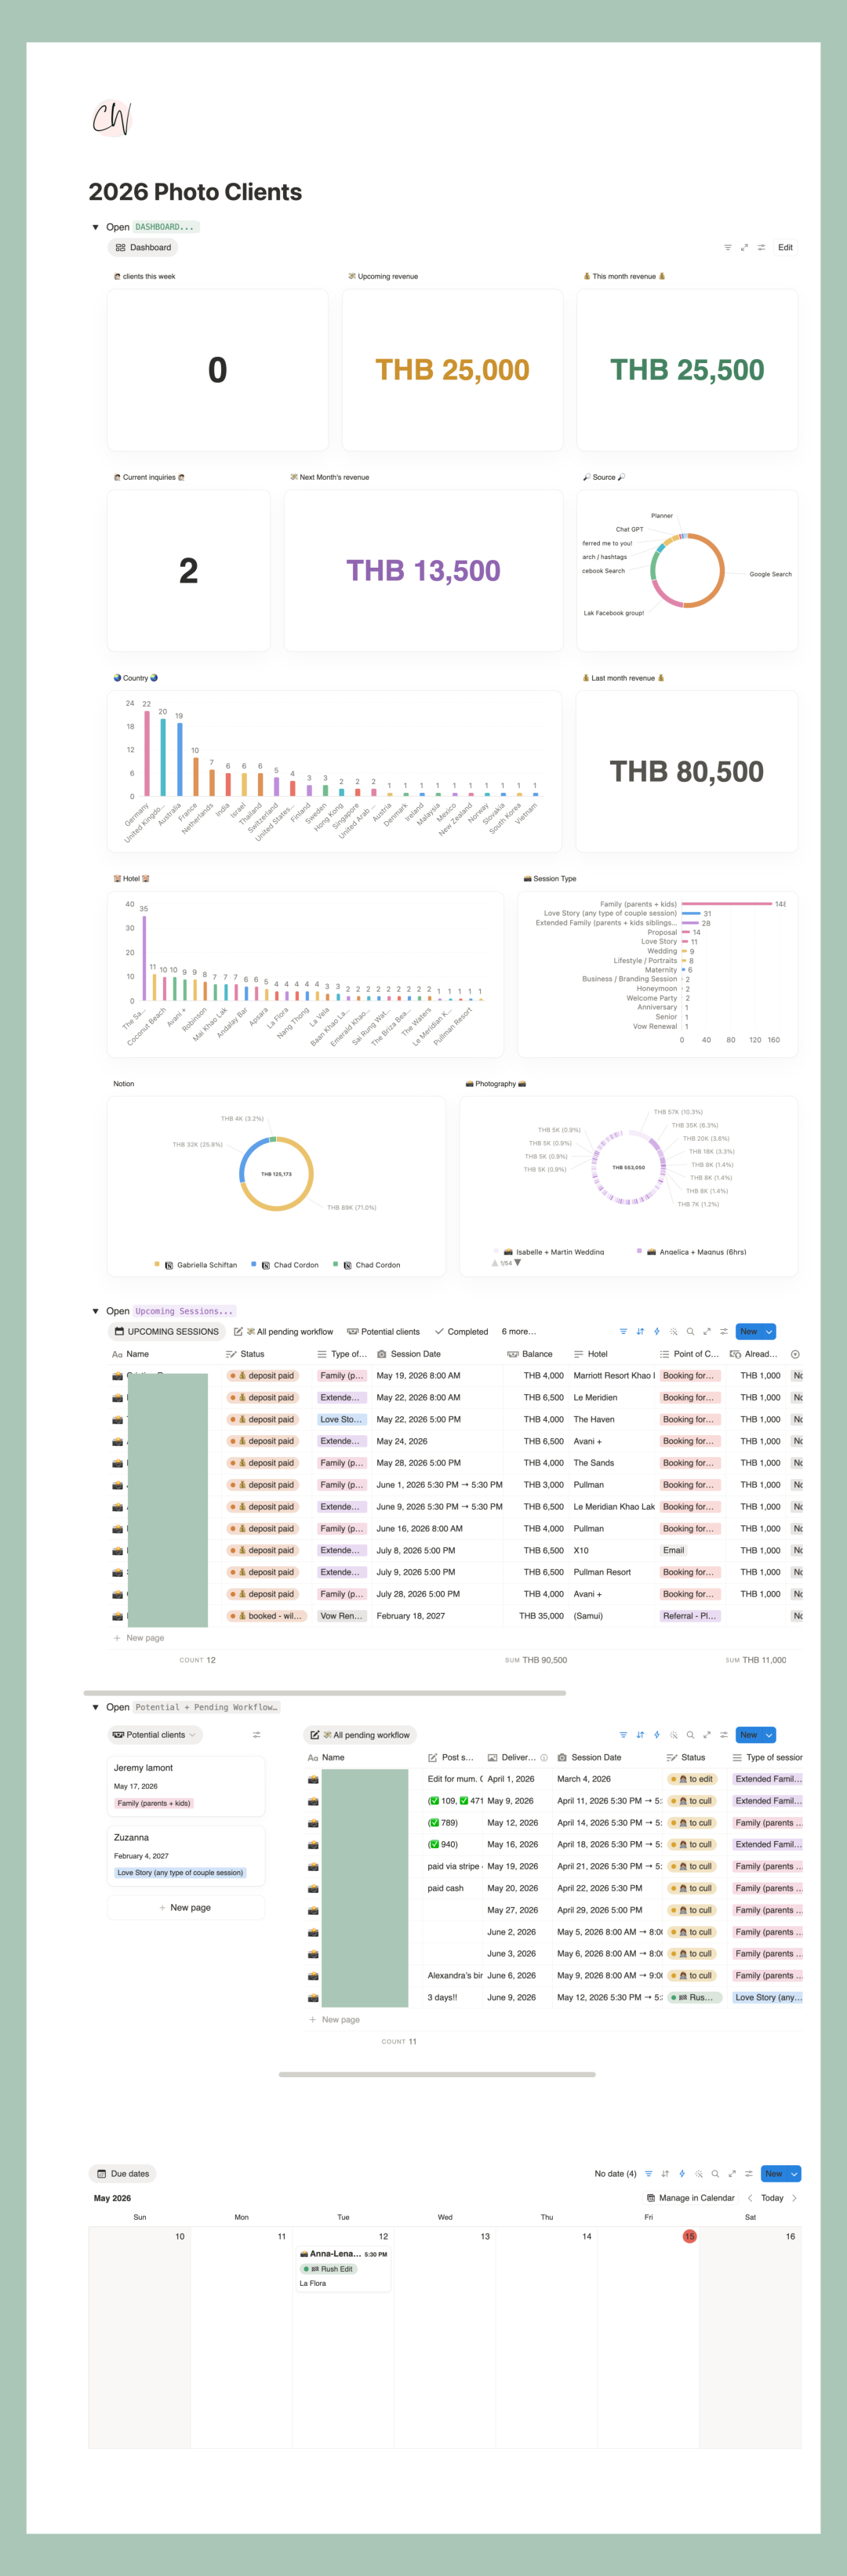Open settings icon next to Potential clients view
The height and width of the screenshot is (2576, 847).
click(x=256, y=1735)
